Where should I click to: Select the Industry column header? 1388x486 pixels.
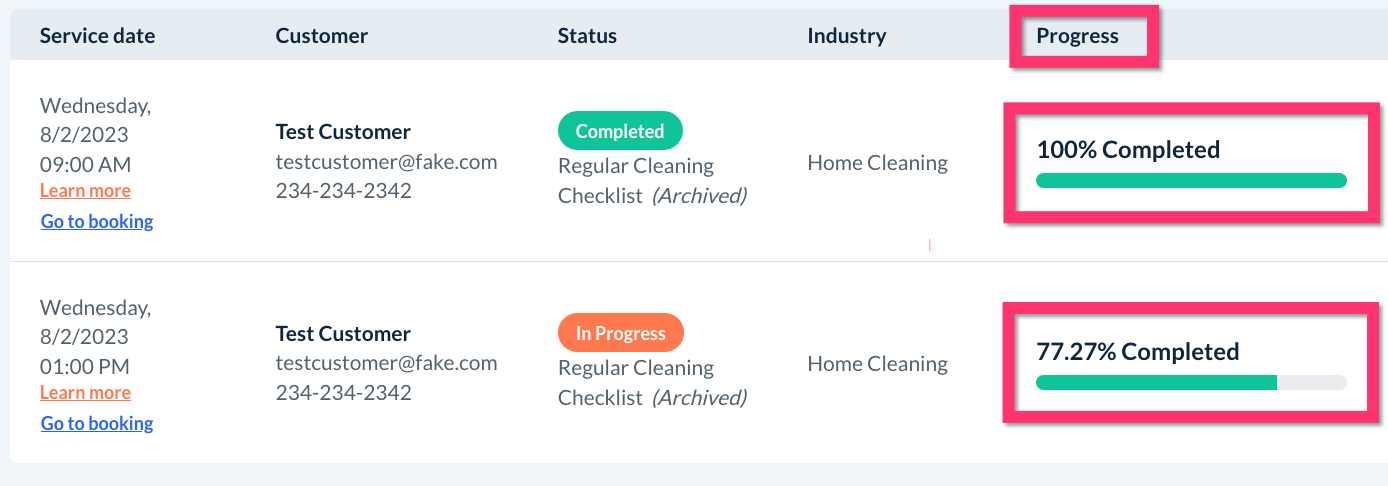[846, 36]
